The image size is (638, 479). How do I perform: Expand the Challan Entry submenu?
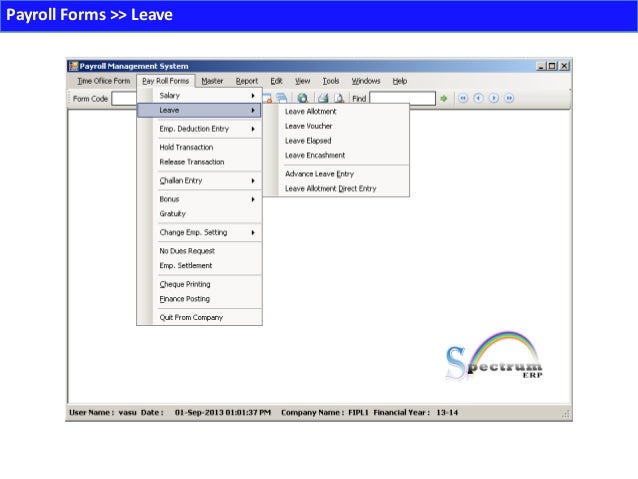tap(199, 180)
